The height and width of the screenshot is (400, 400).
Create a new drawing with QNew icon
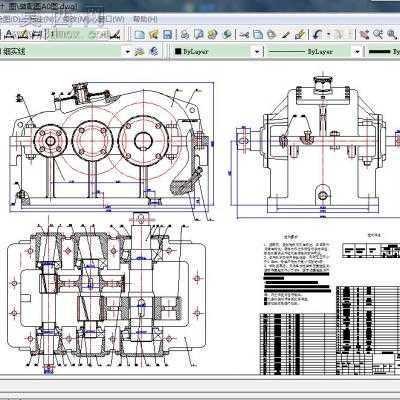point(140,34)
